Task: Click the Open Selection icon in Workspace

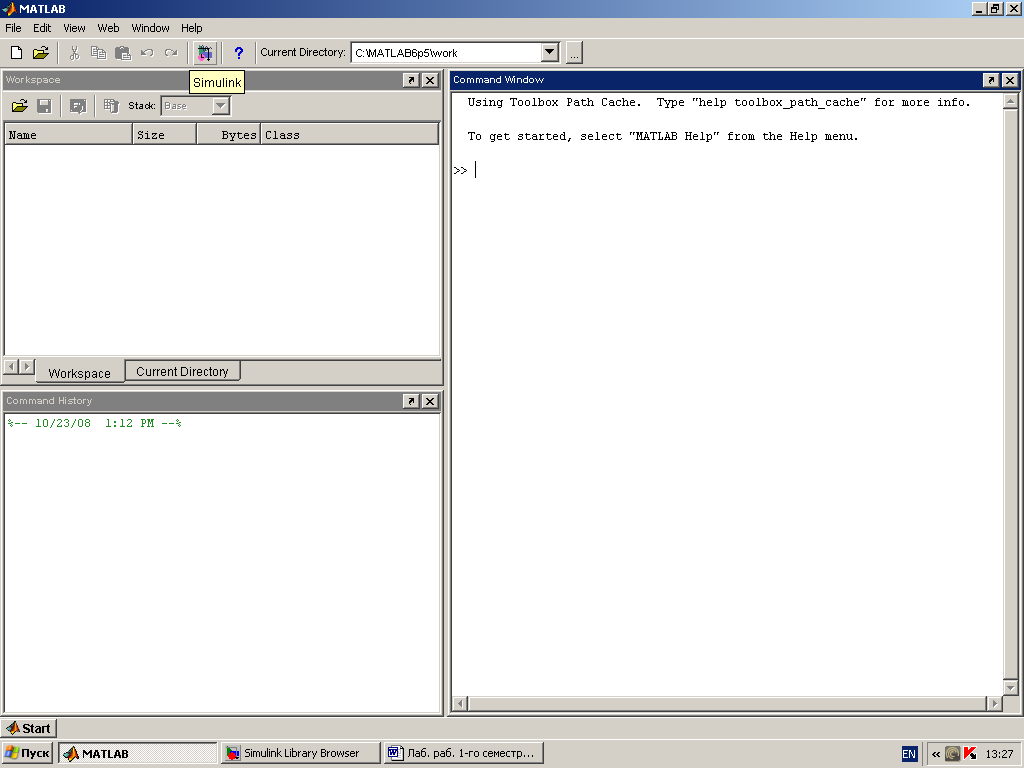Action: (78, 106)
